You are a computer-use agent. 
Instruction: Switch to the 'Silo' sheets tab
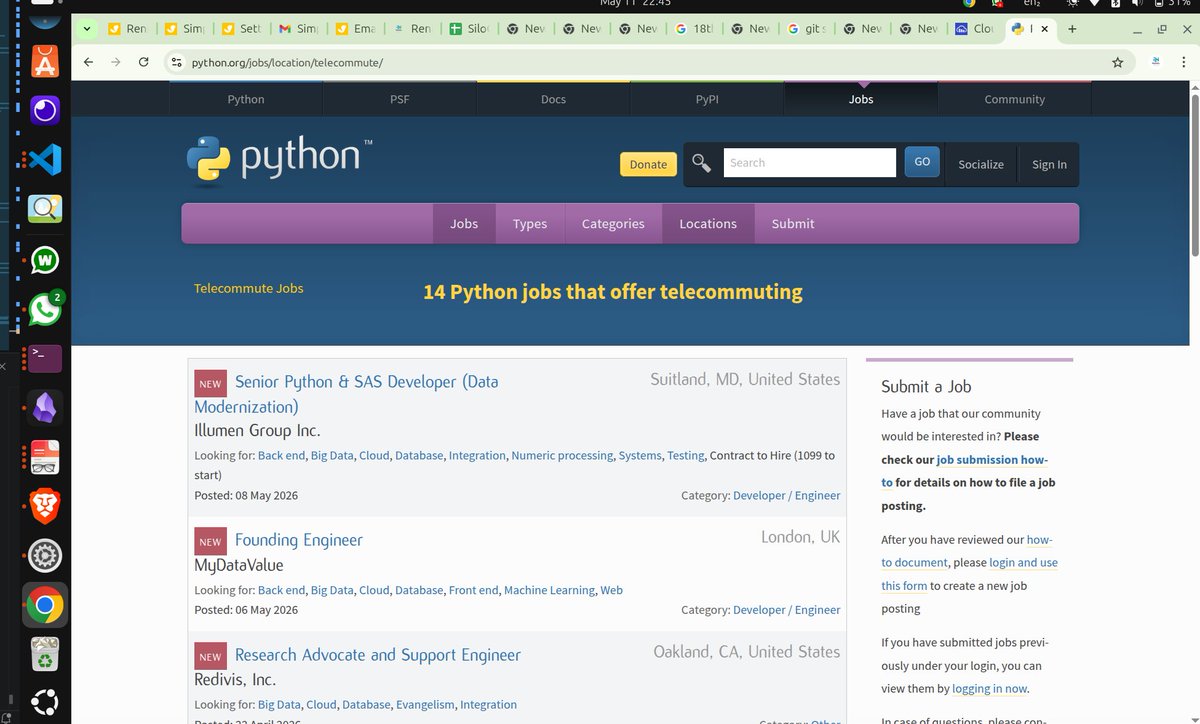pos(468,29)
